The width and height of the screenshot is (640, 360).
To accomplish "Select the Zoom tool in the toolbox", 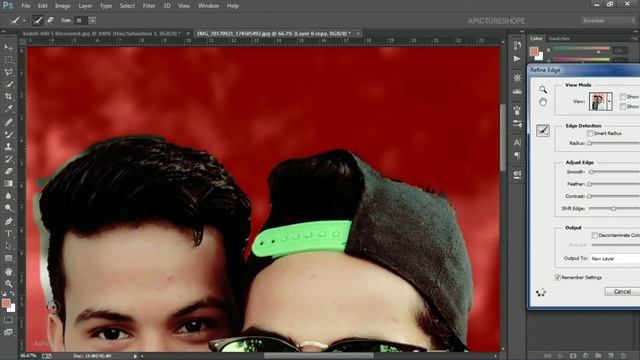I will coord(8,283).
